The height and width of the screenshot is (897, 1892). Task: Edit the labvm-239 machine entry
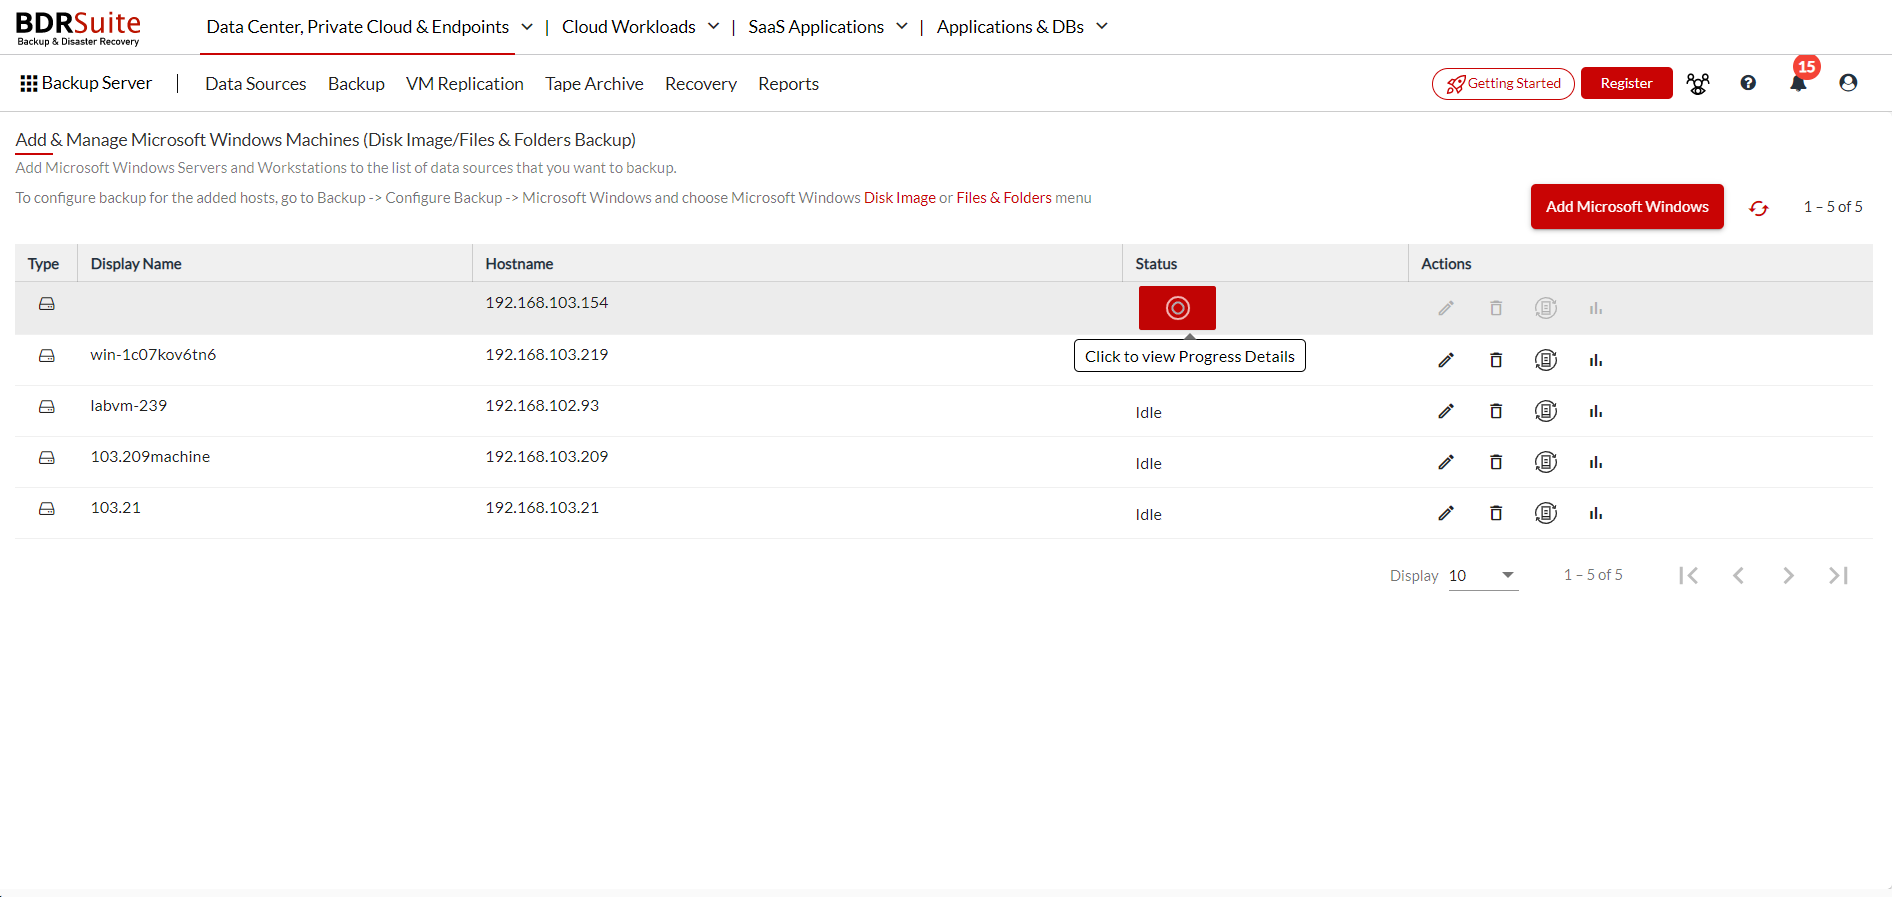click(1446, 411)
